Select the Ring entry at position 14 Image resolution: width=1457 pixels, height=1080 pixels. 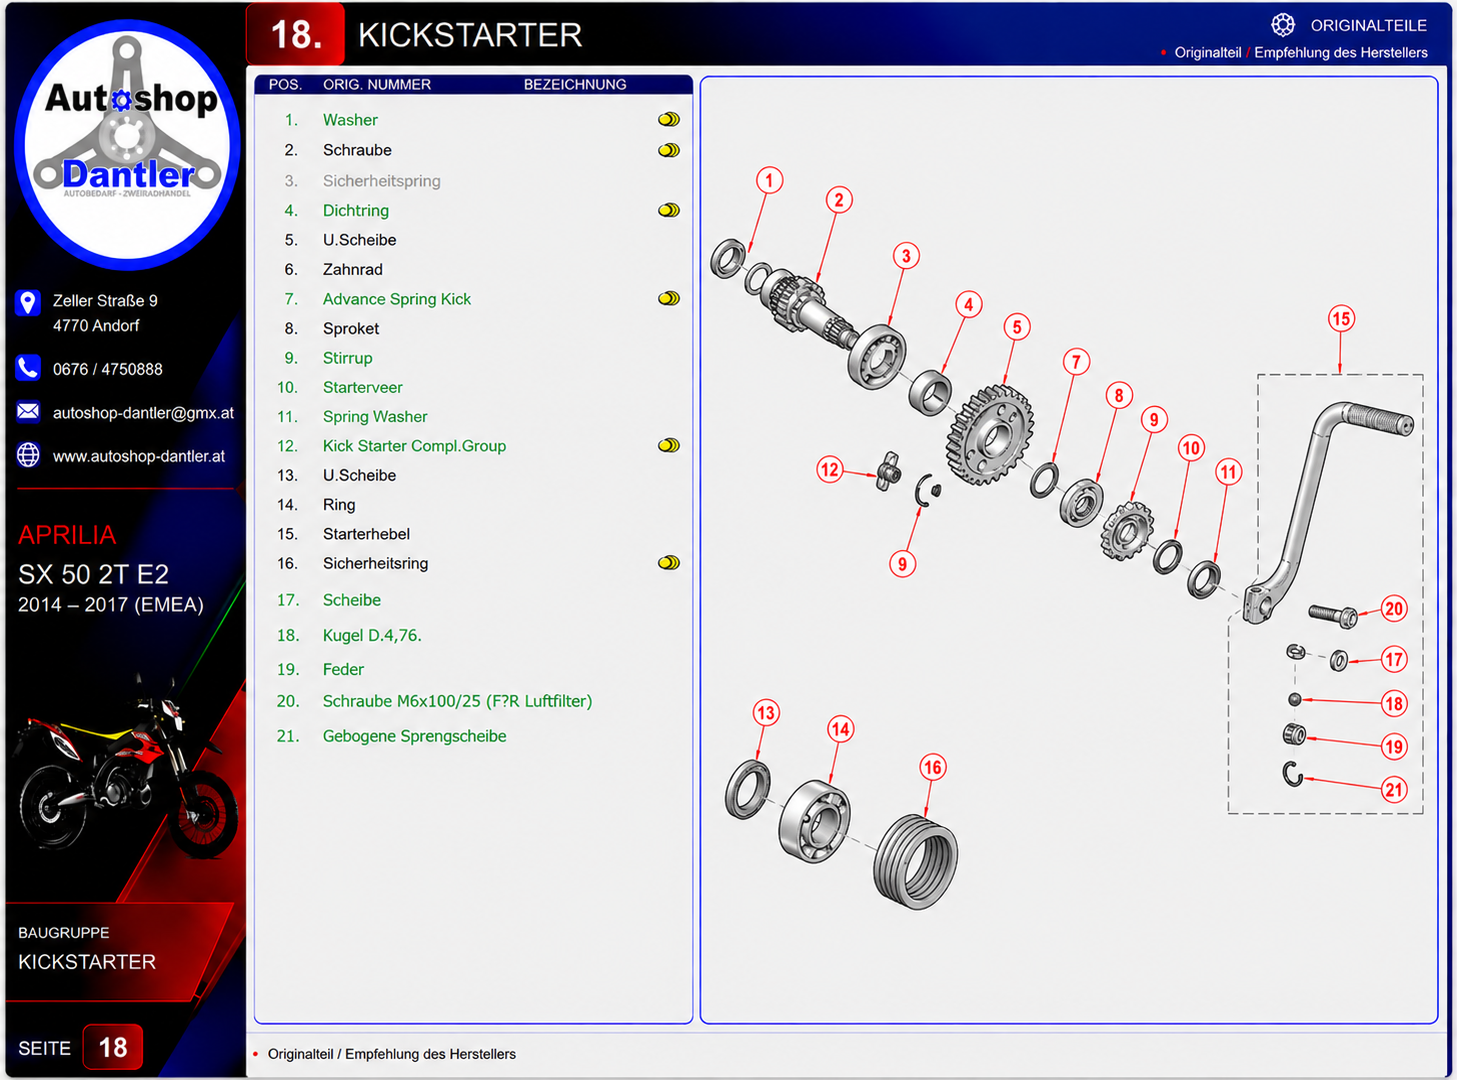click(339, 505)
